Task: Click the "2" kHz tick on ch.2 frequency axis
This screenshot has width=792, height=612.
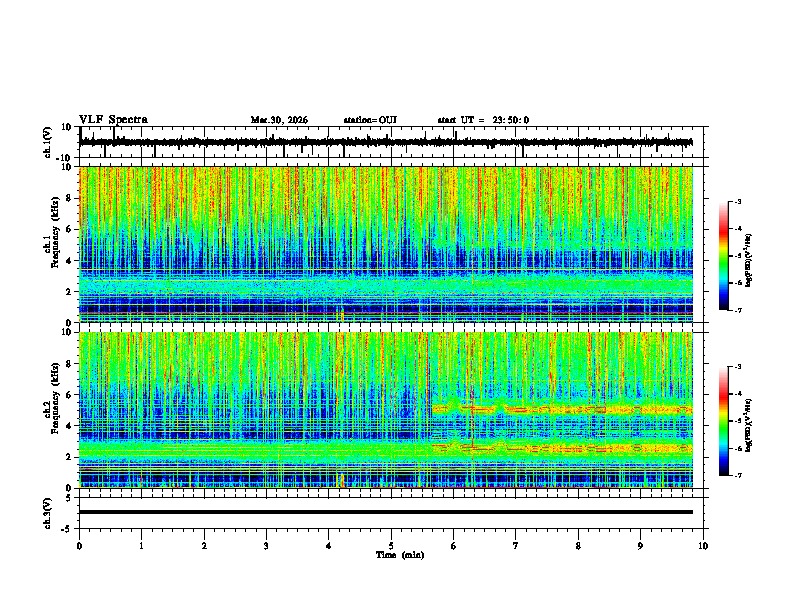Action: (x=70, y=457)
